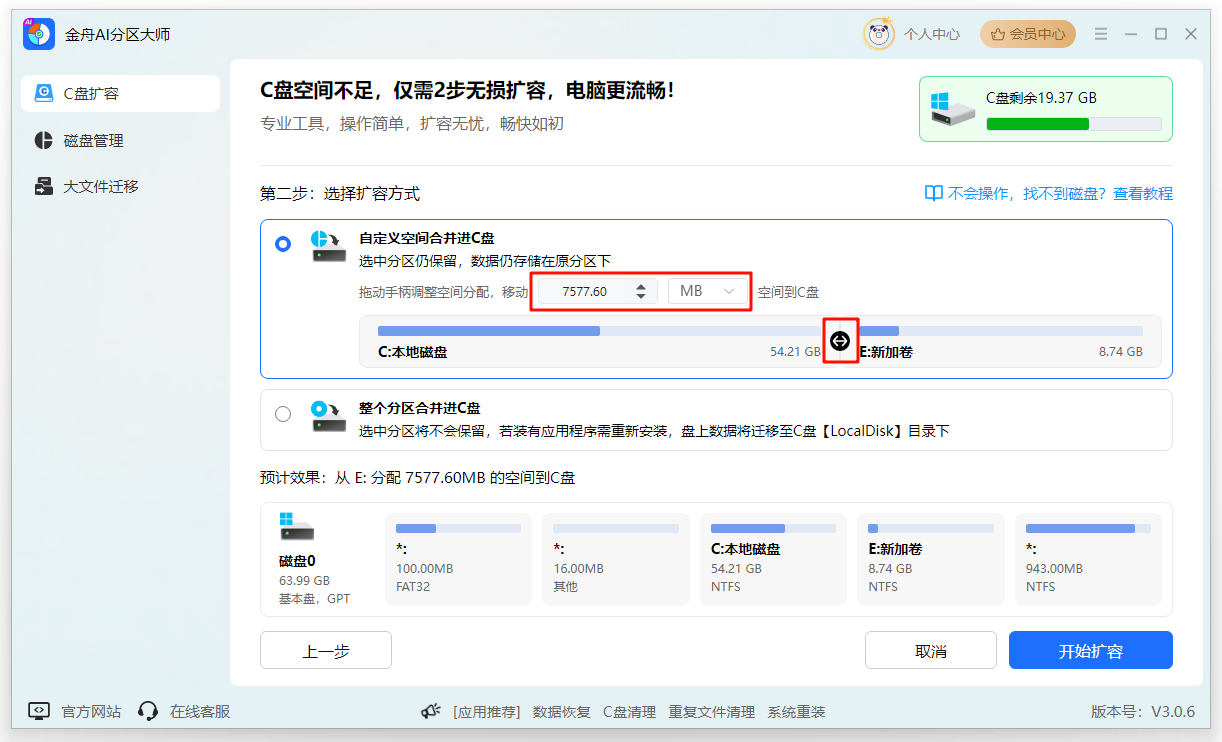Click the book icon beside tutorial link

933,194
